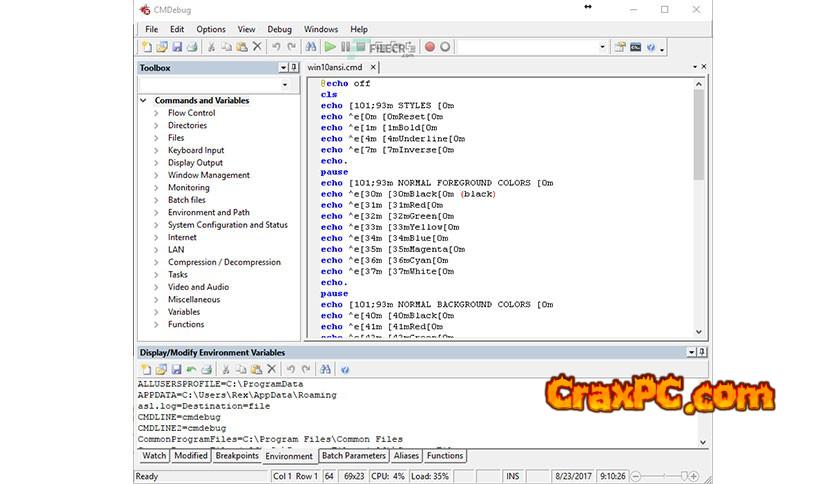Open the main toolbar combo box dropdown
The width and height of the screenshot is (836, 484).
602,47
